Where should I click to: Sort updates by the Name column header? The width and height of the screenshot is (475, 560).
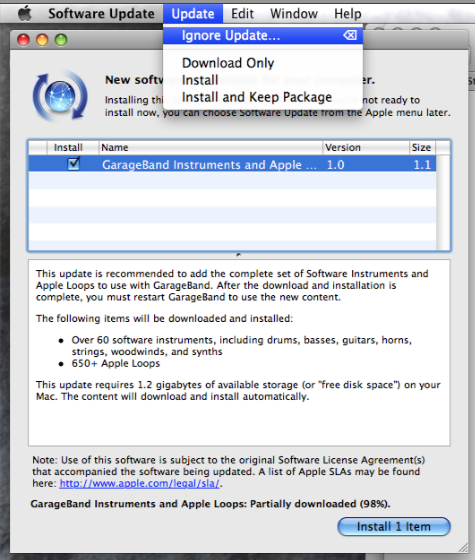210,148
